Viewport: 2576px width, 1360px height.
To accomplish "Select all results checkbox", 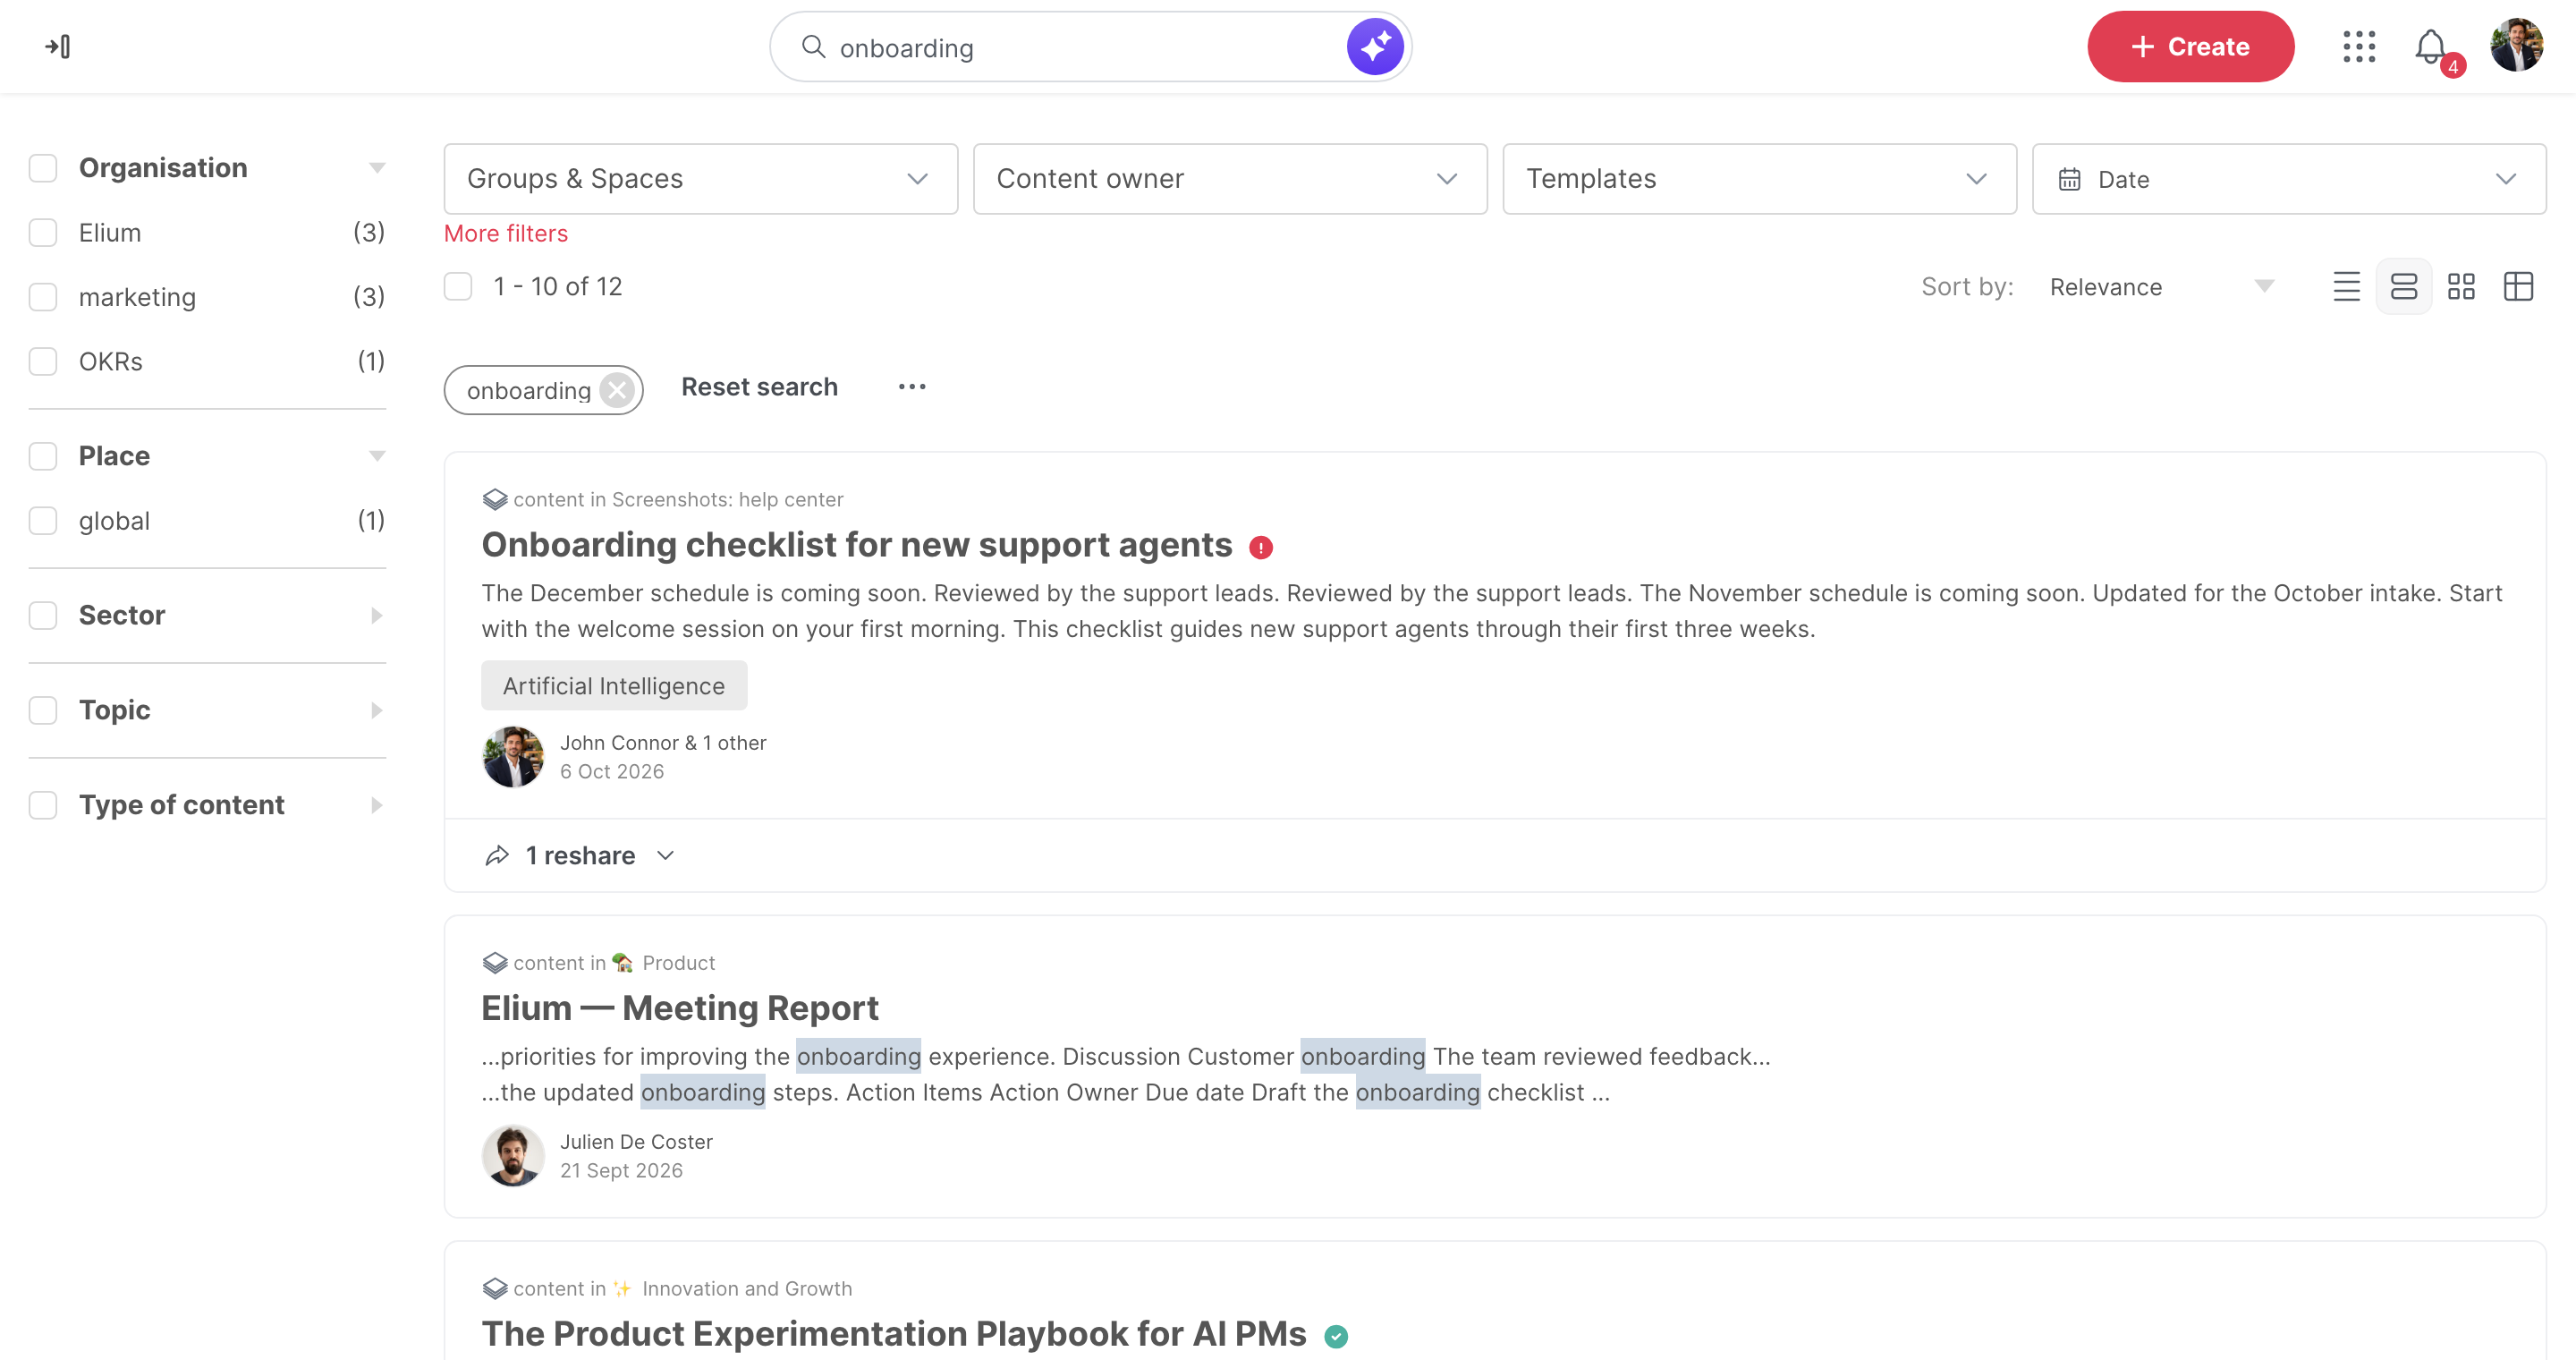I will pyautogui.click(x=458, y=287).
